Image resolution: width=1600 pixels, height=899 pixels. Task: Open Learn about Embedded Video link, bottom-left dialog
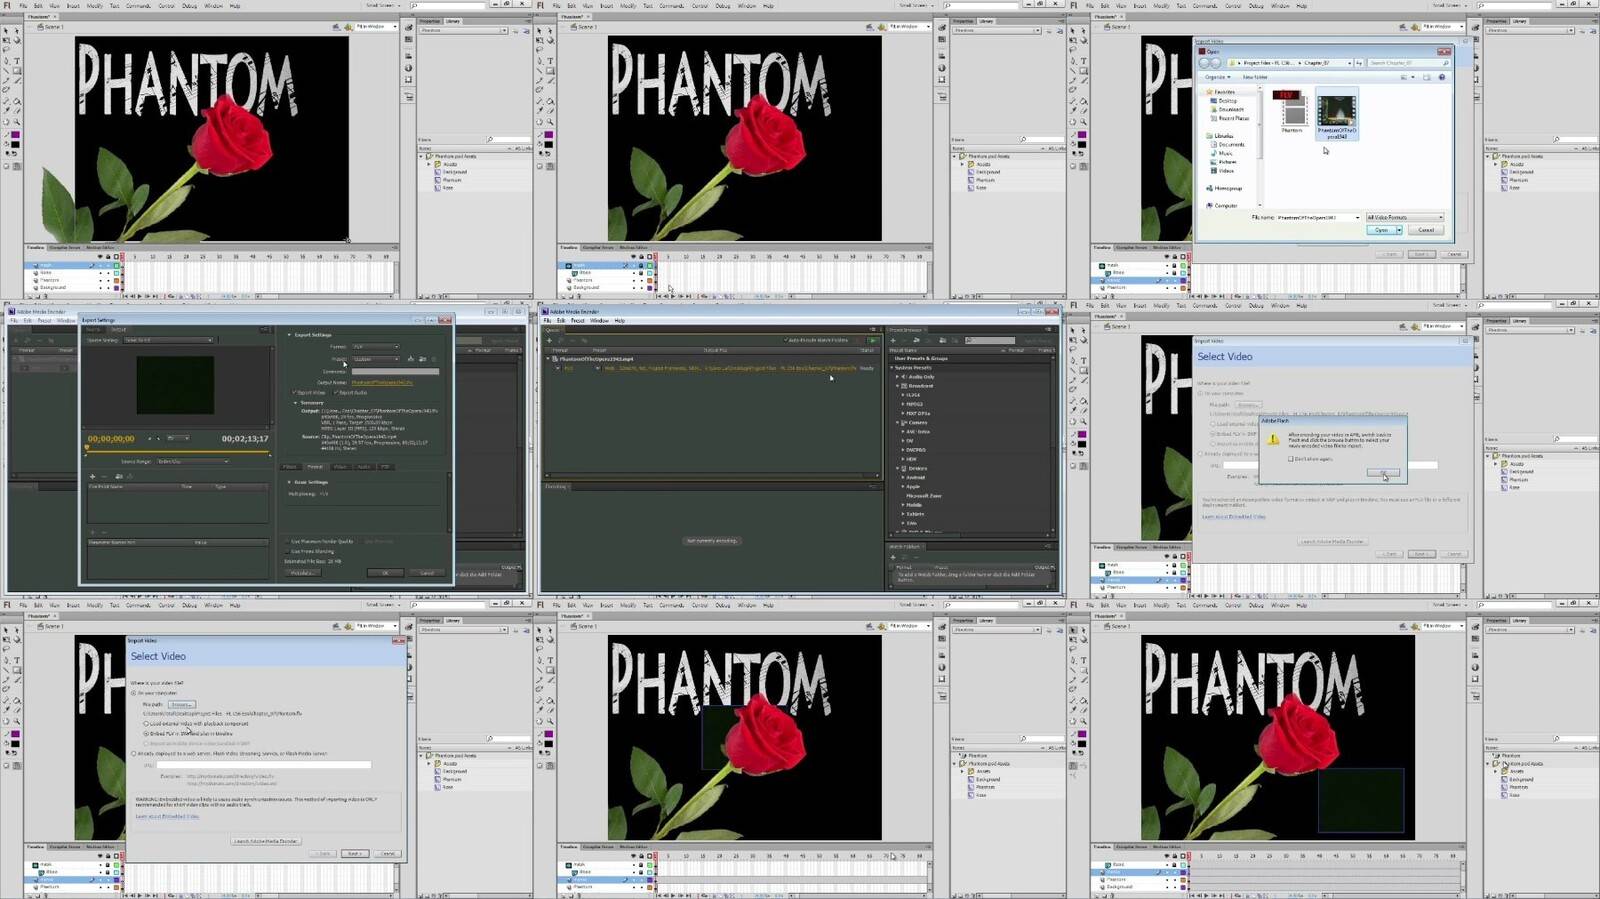[x=167, y=816]
